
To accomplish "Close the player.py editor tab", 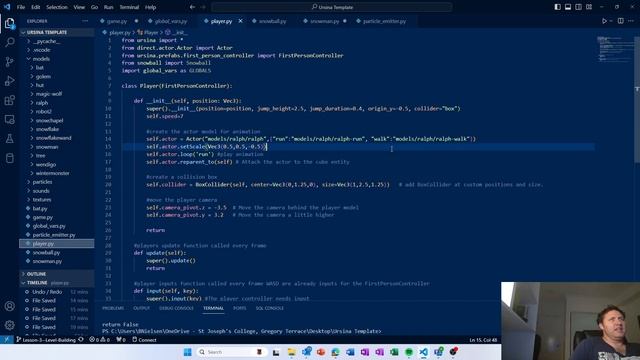I will 240,21.
